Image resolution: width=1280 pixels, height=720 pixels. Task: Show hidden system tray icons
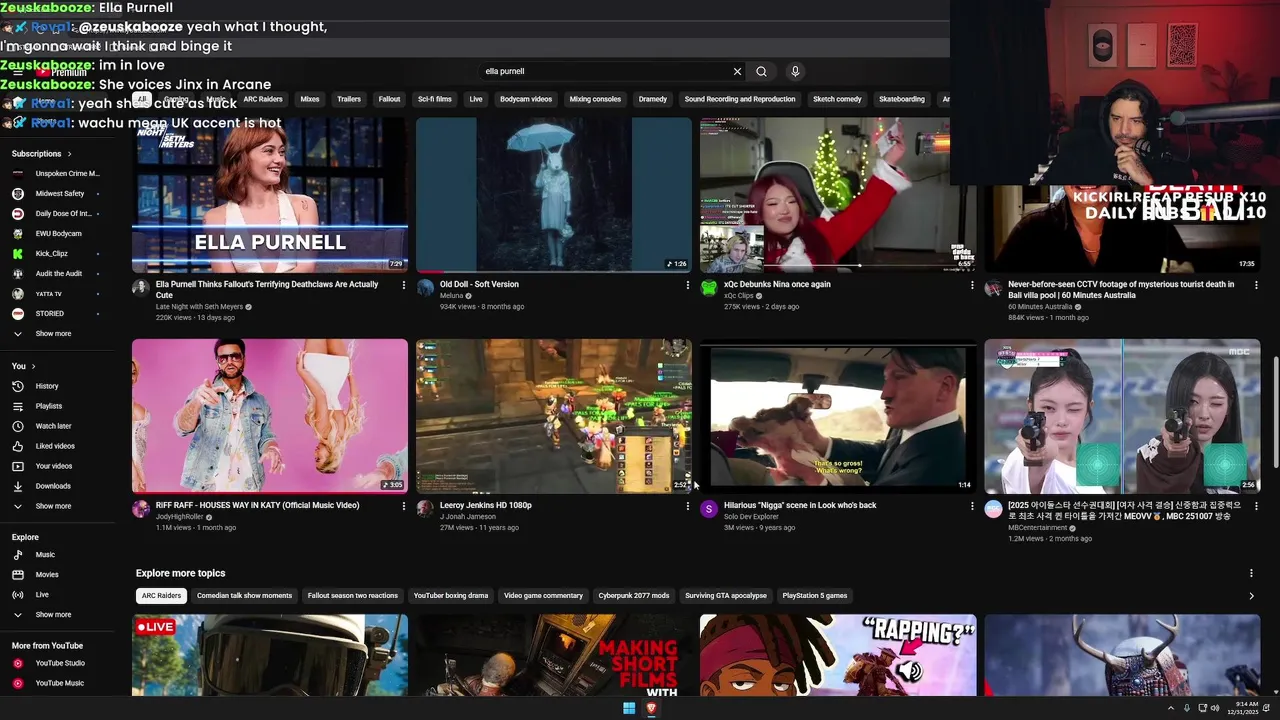coord(1171,708)
